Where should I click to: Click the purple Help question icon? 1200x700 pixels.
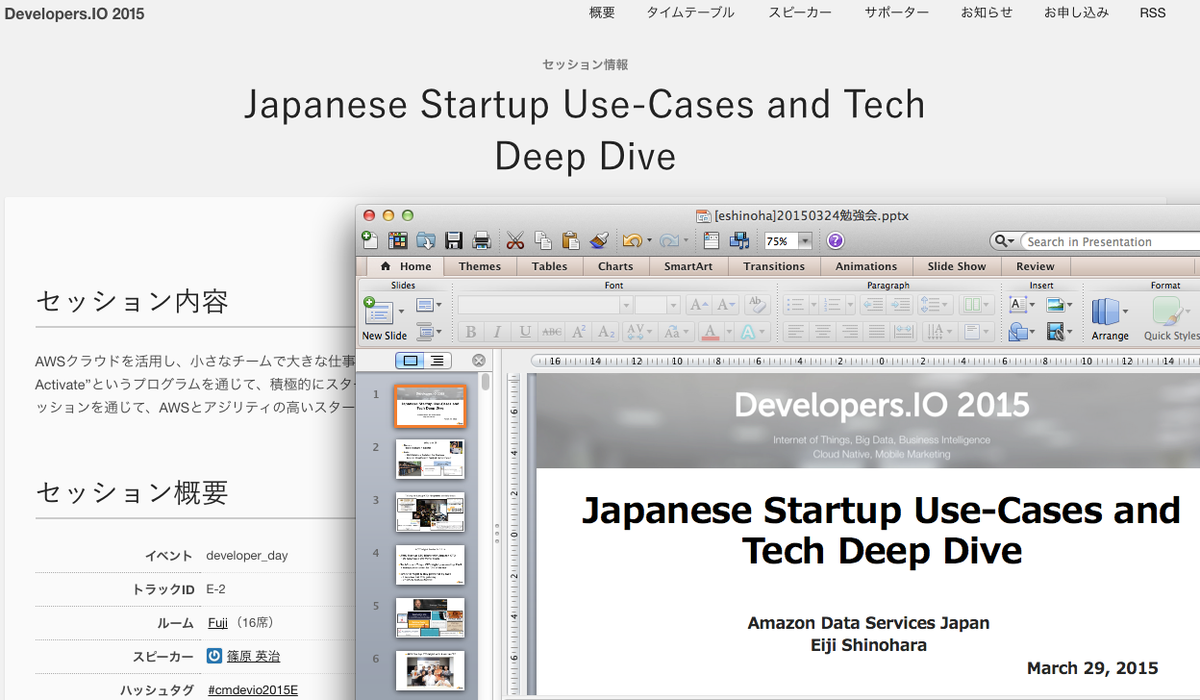tap(835, 241)
